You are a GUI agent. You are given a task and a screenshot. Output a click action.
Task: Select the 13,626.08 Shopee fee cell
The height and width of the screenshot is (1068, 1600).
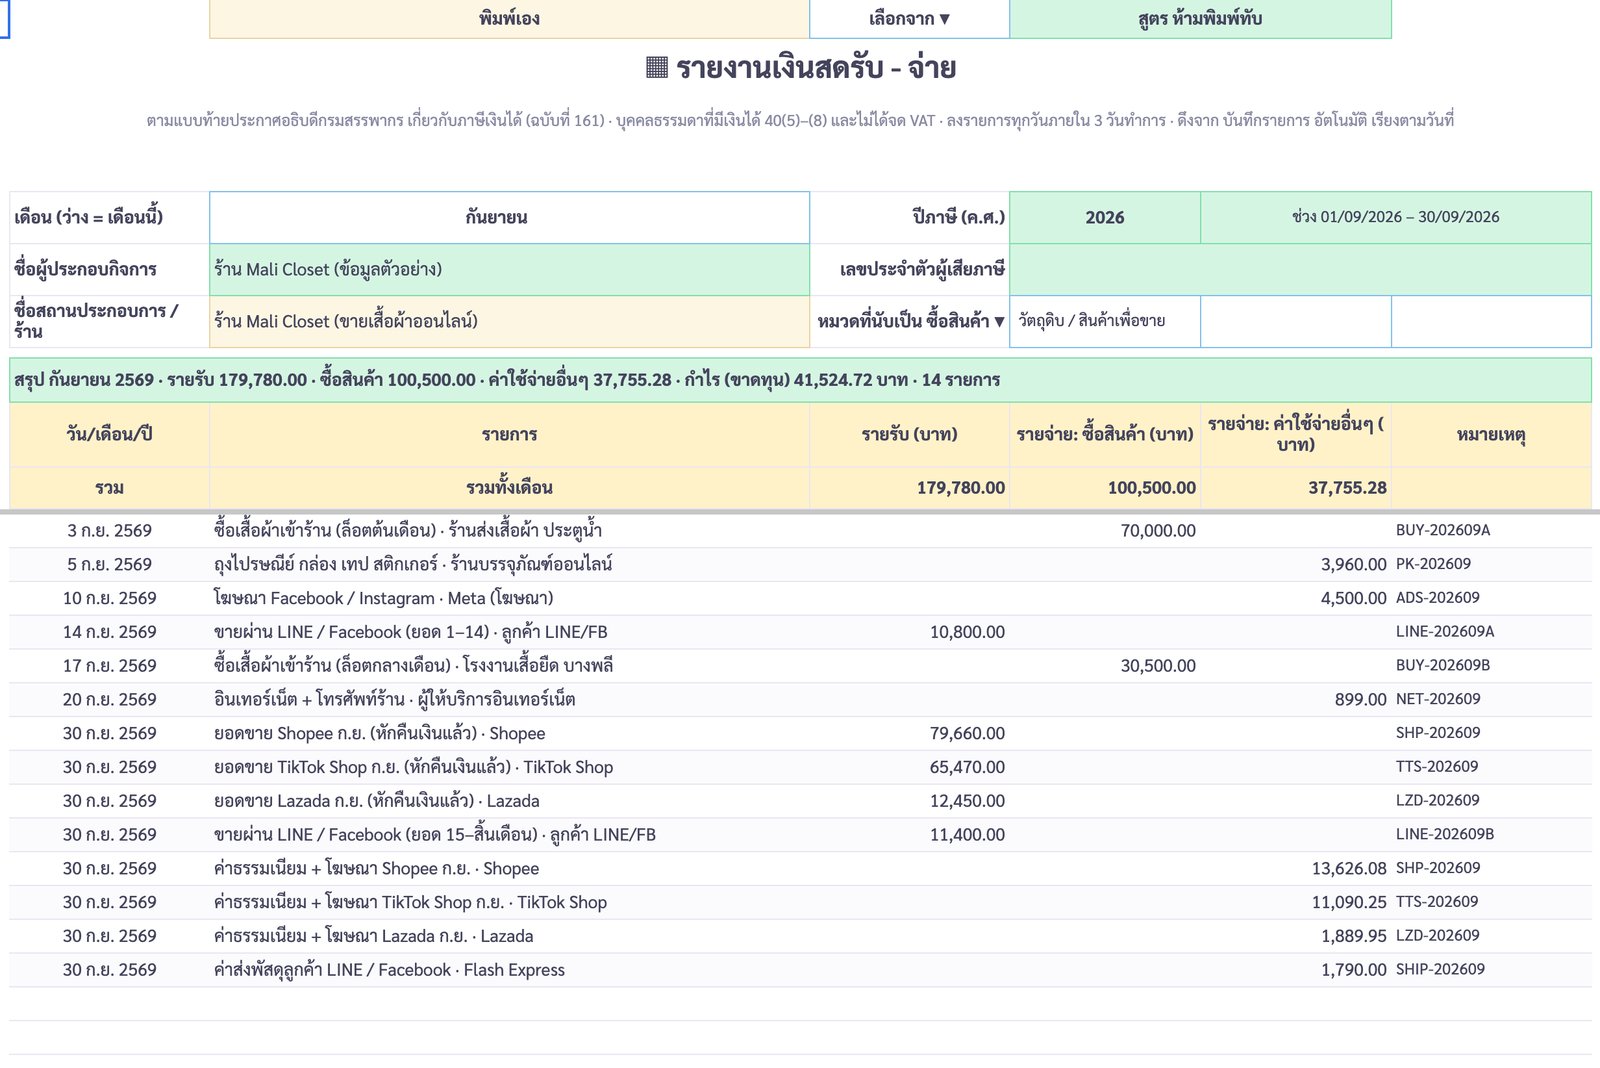tap(1296, 868)
